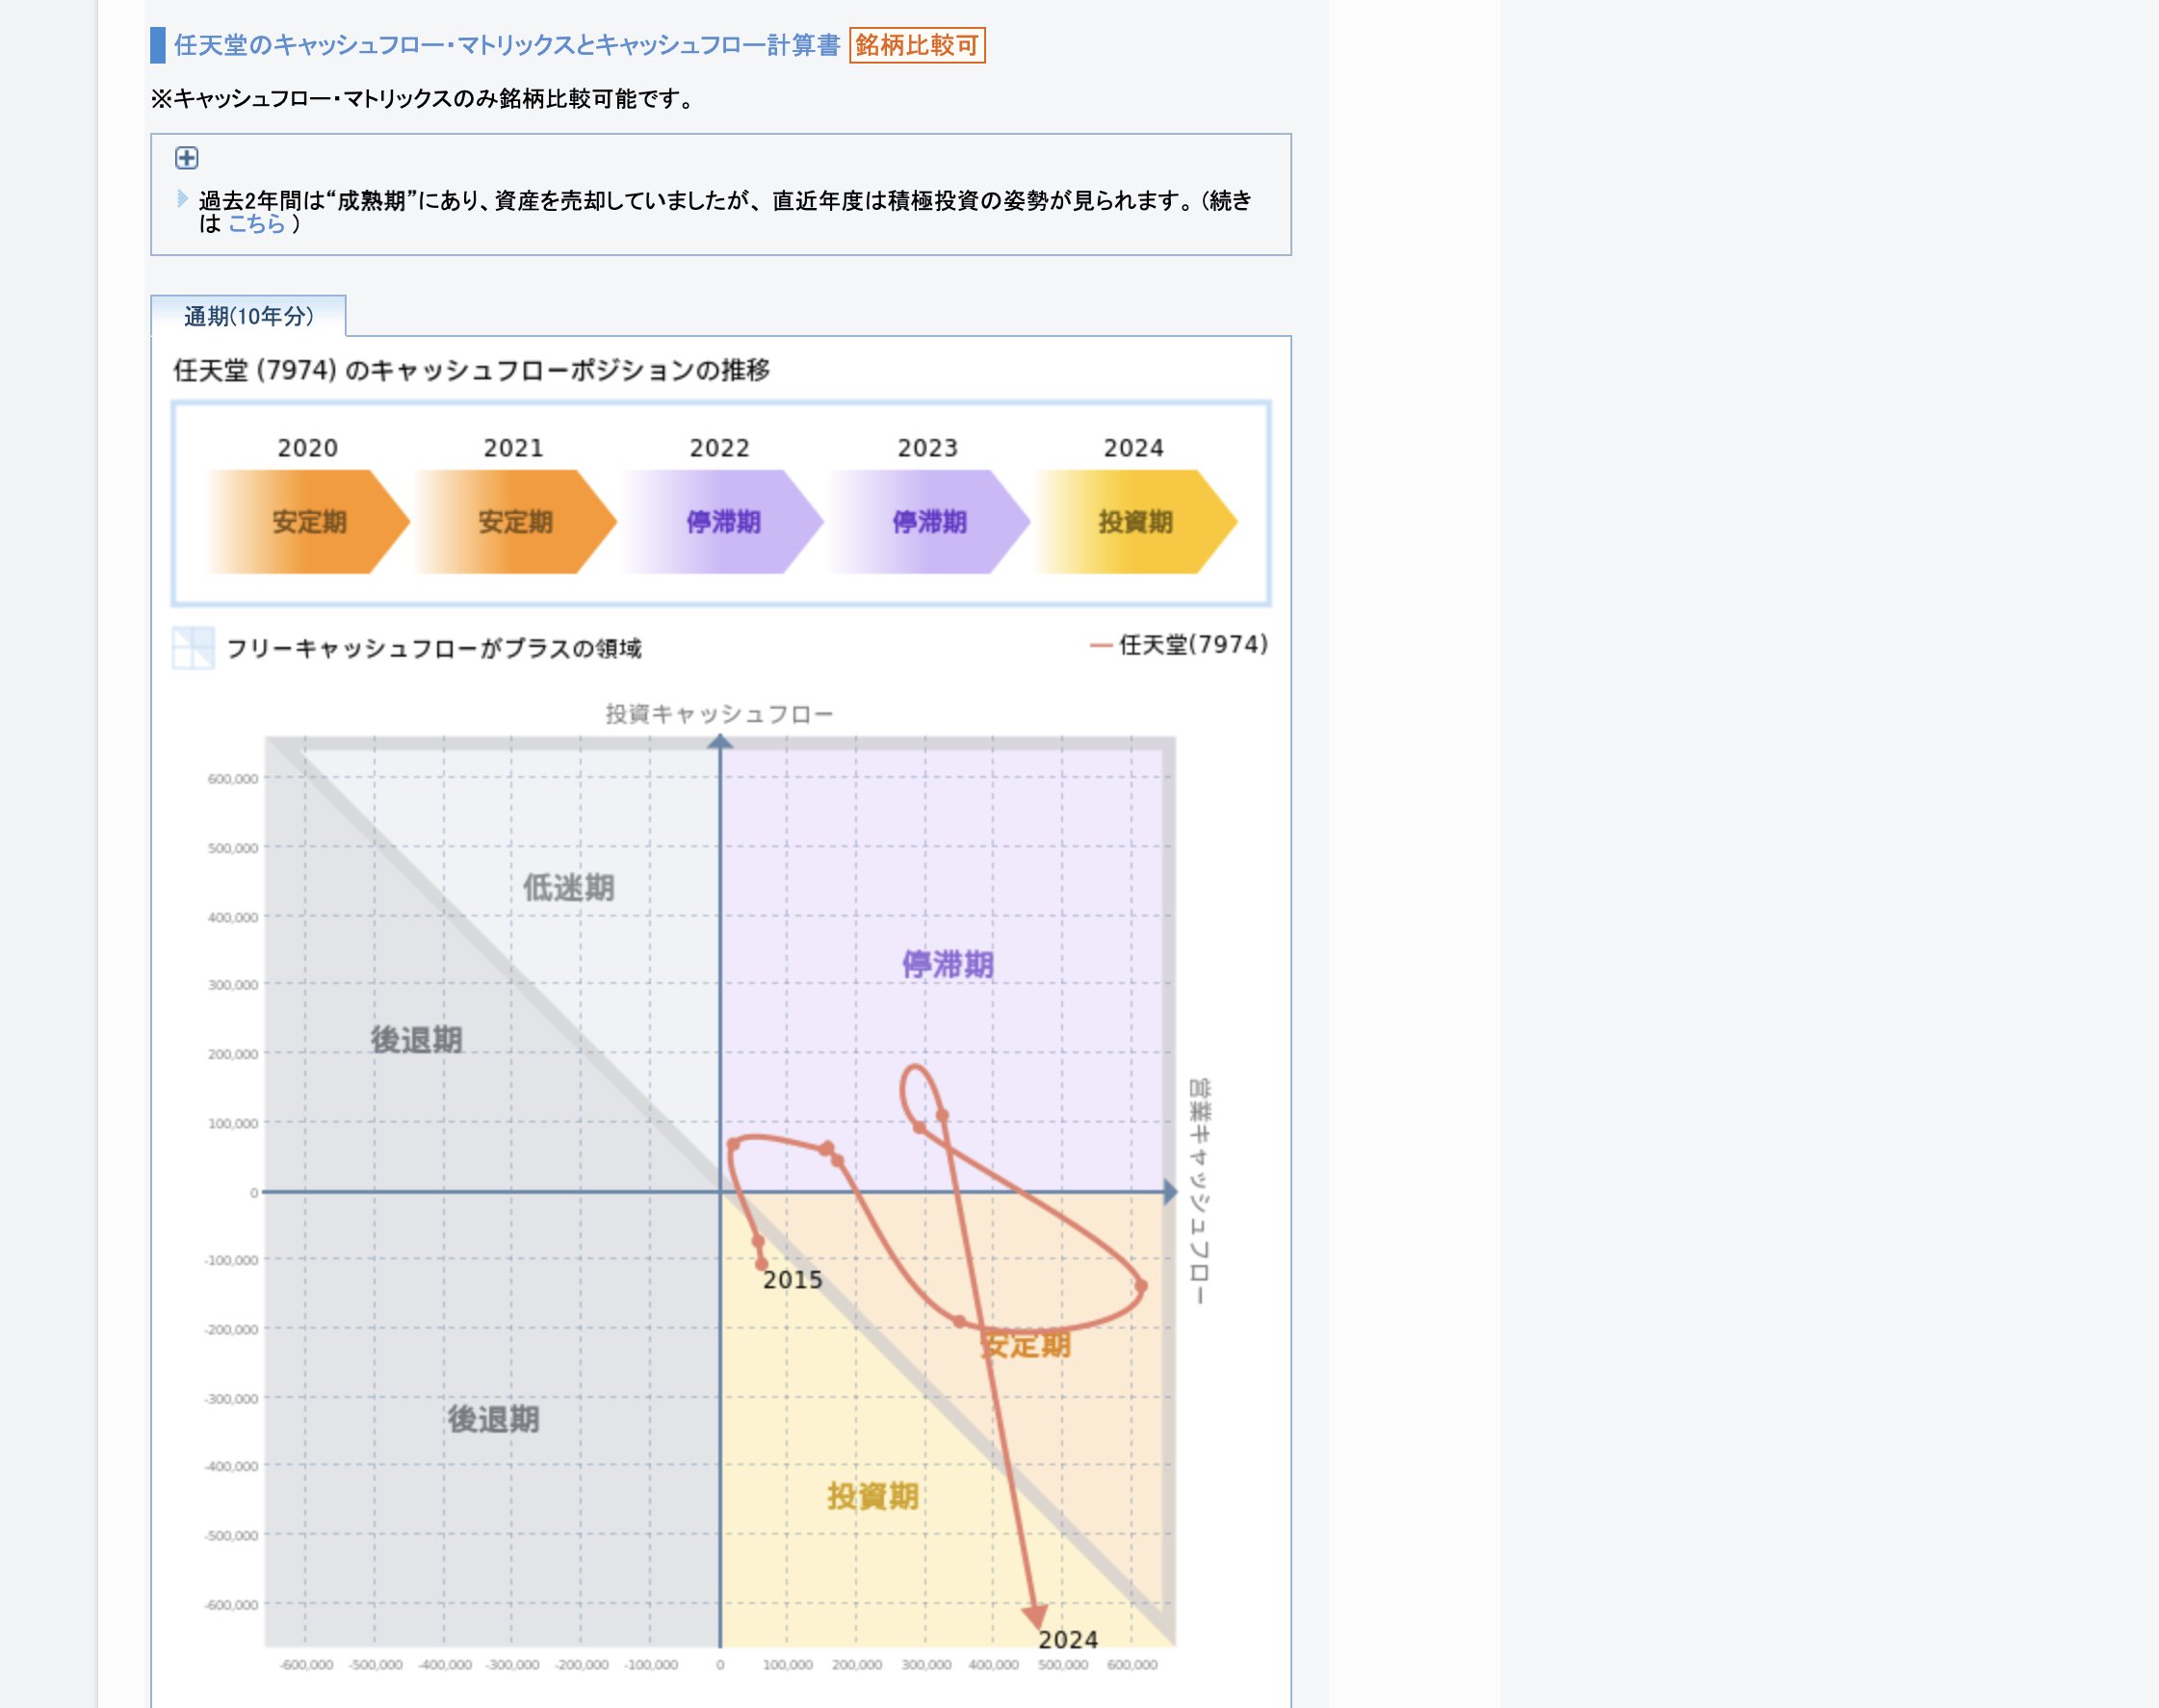The height and width of the screenshot is (1708, 2159).
Task: Click the 2023 停滞期 arrow icon
Action: pyautogui.click(x=928, y=521)
